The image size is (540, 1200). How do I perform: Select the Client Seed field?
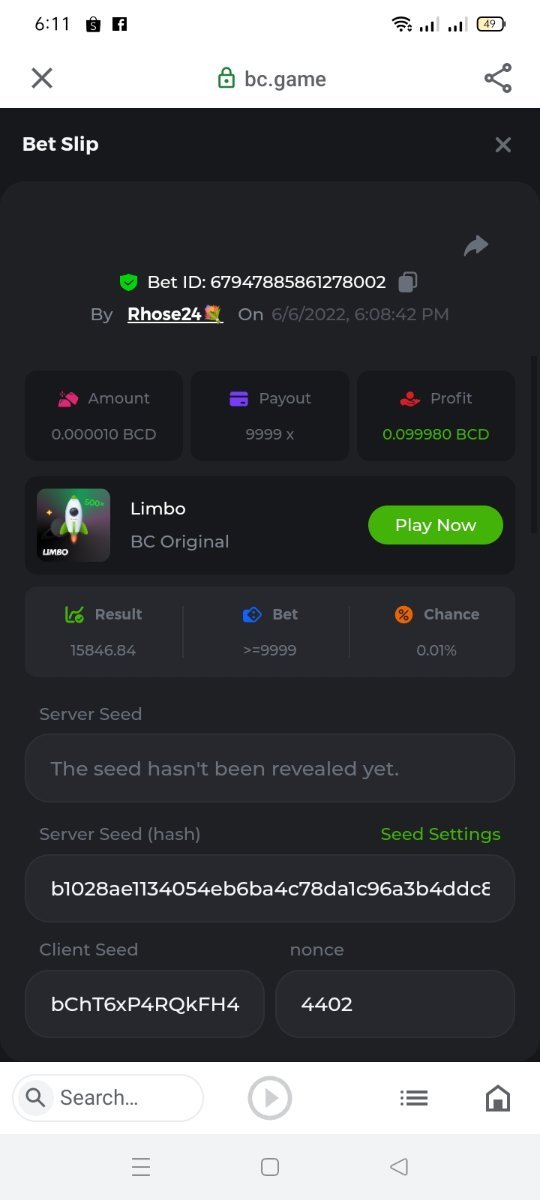click(145, 1003)
